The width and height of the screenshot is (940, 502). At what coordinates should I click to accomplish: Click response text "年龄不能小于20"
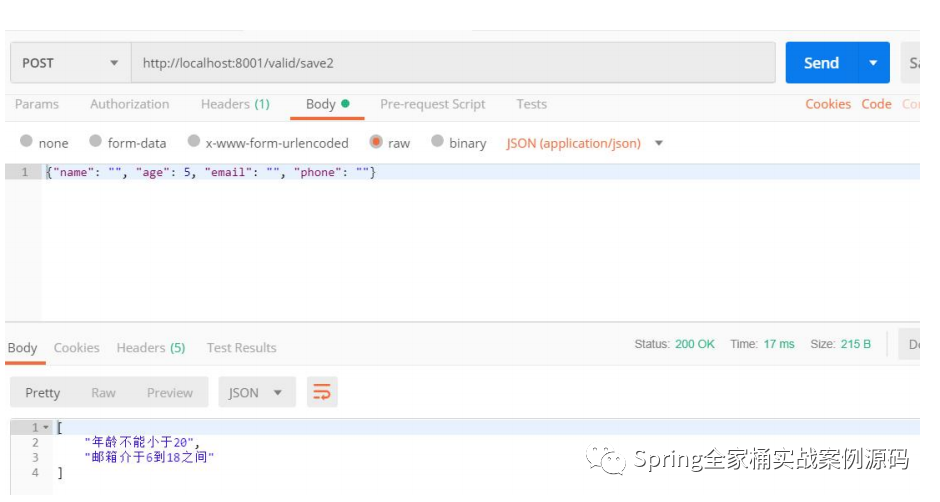click(139, 442)
